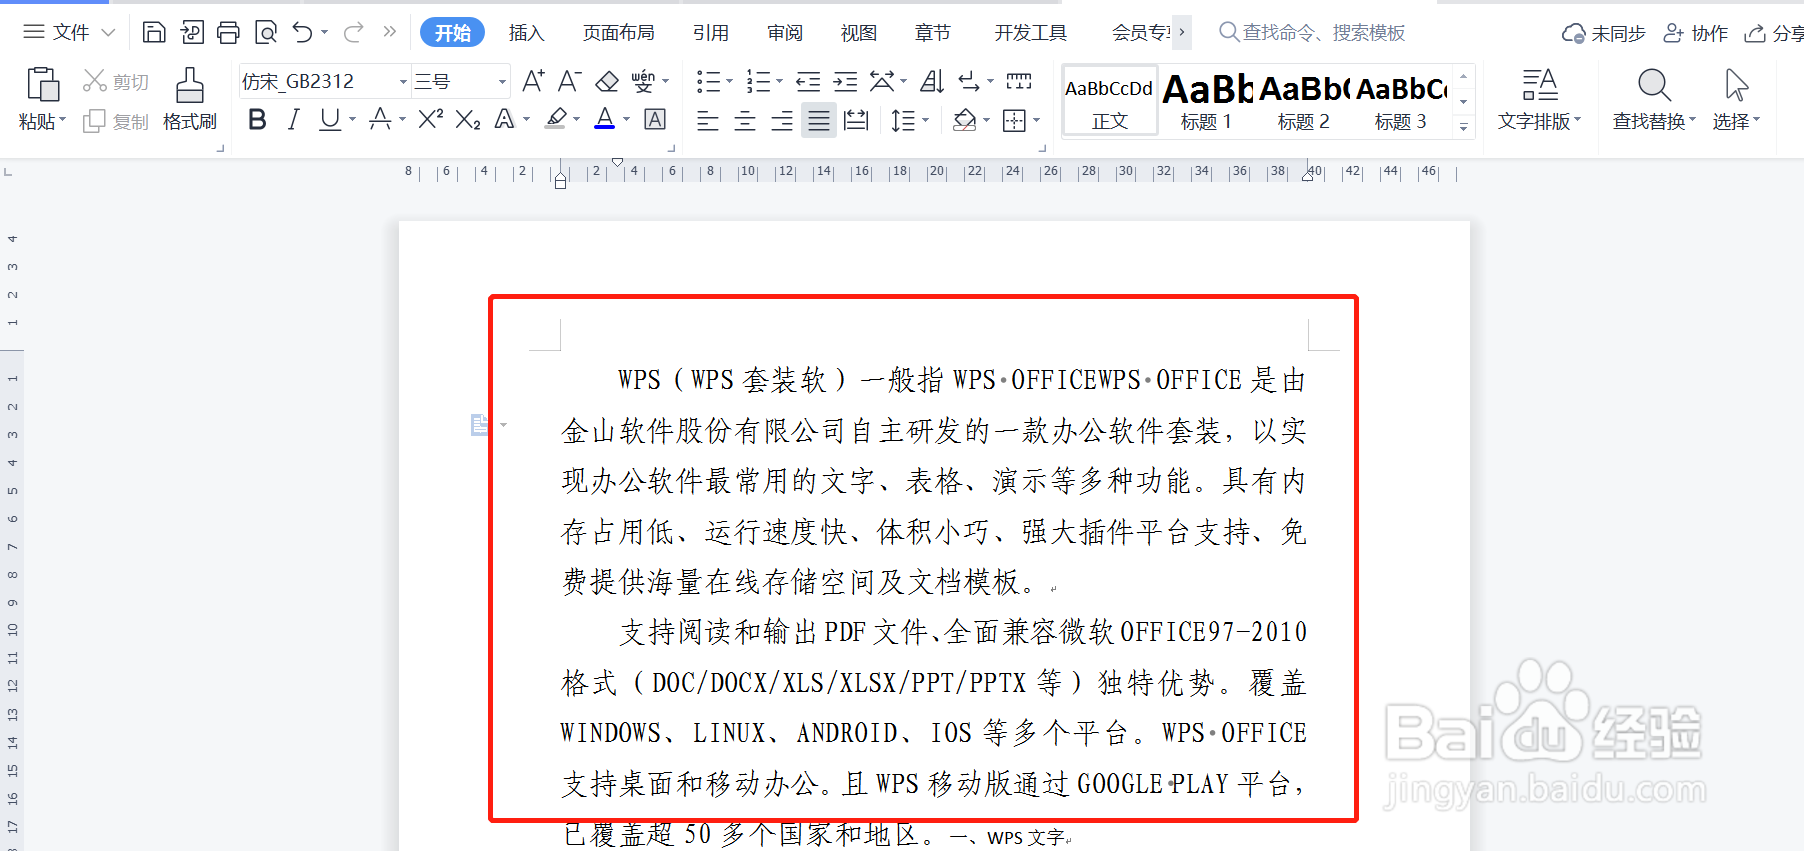
Task: Toggle strikethrough A formatting
Action: [x=380, y=120]
